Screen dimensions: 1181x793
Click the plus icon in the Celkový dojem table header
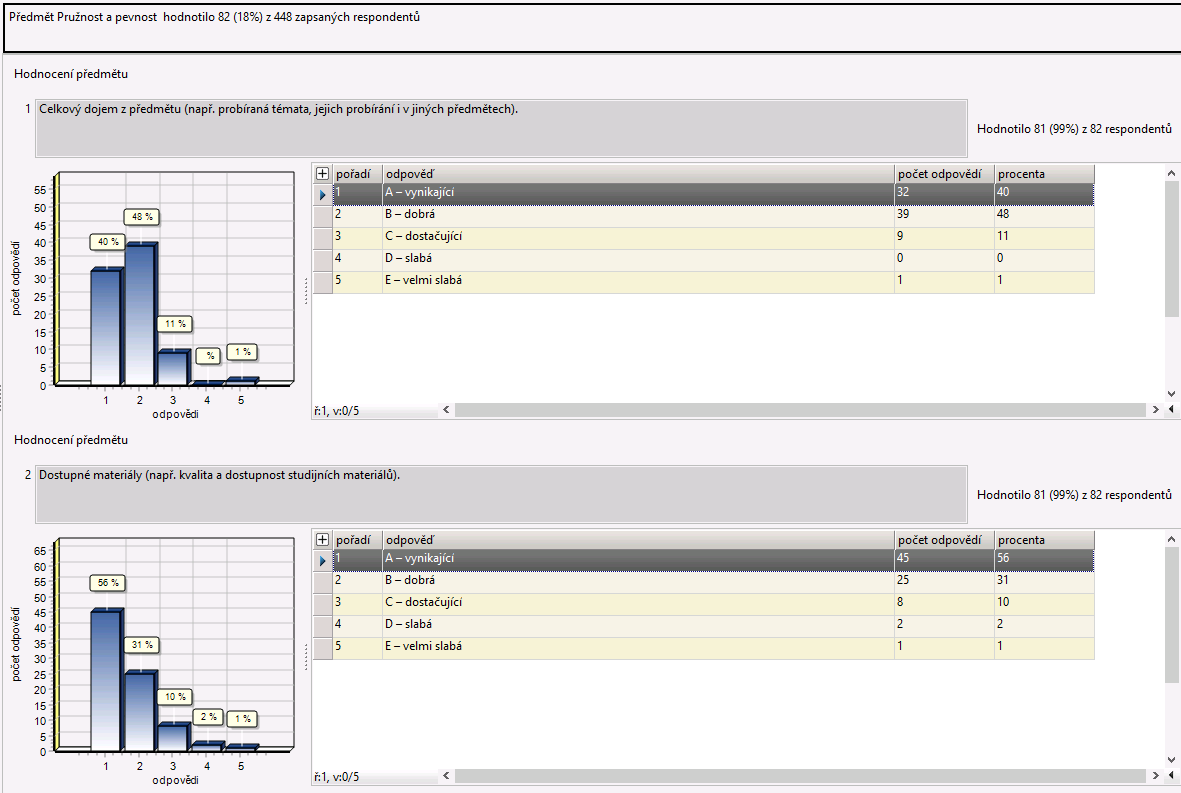coord(322,174)
